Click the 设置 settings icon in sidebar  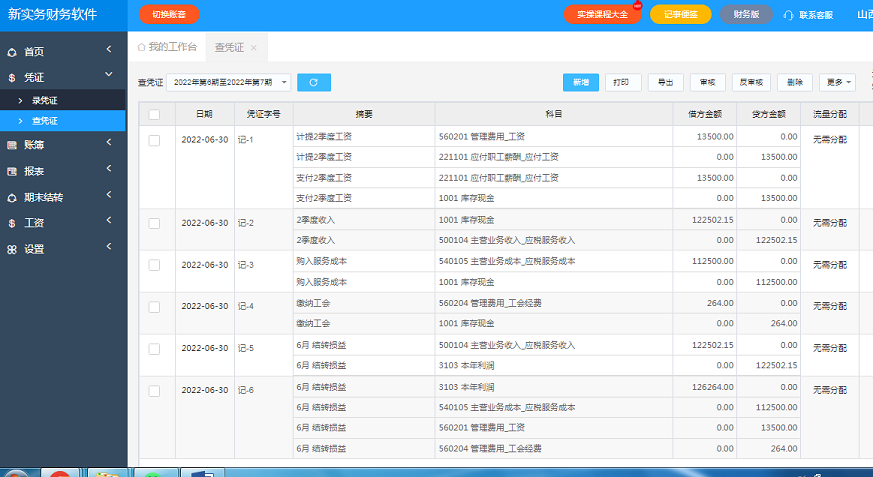[12, 249]
